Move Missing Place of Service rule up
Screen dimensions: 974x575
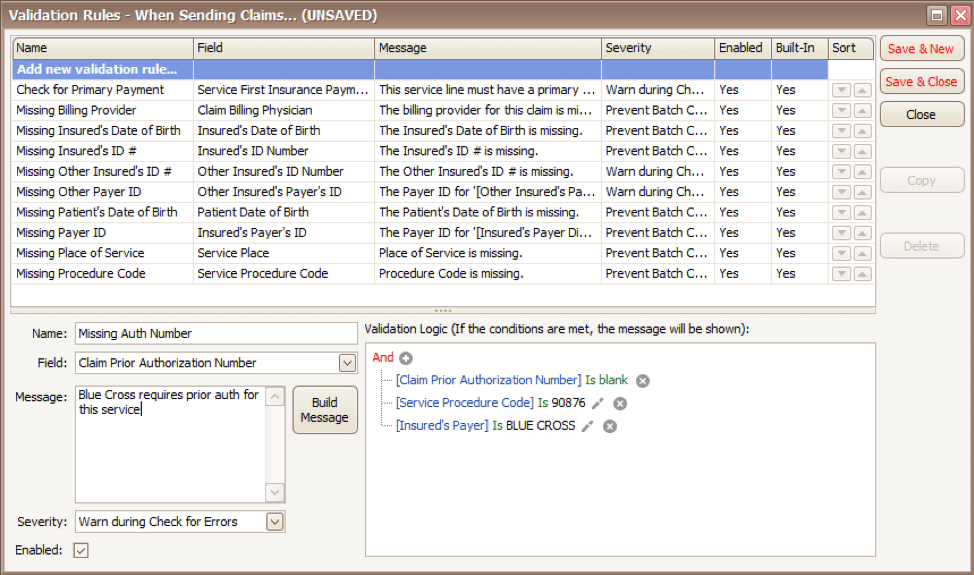point(862,253)
